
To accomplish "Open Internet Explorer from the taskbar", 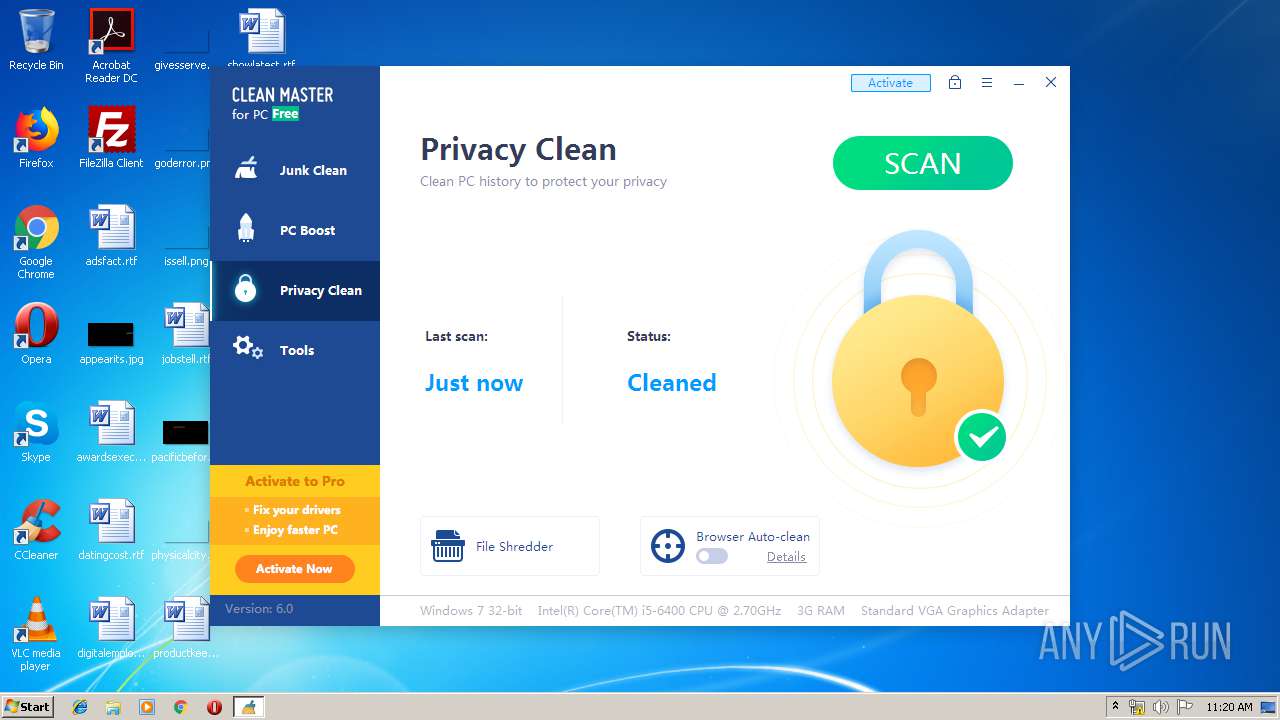I will (80, 707).
